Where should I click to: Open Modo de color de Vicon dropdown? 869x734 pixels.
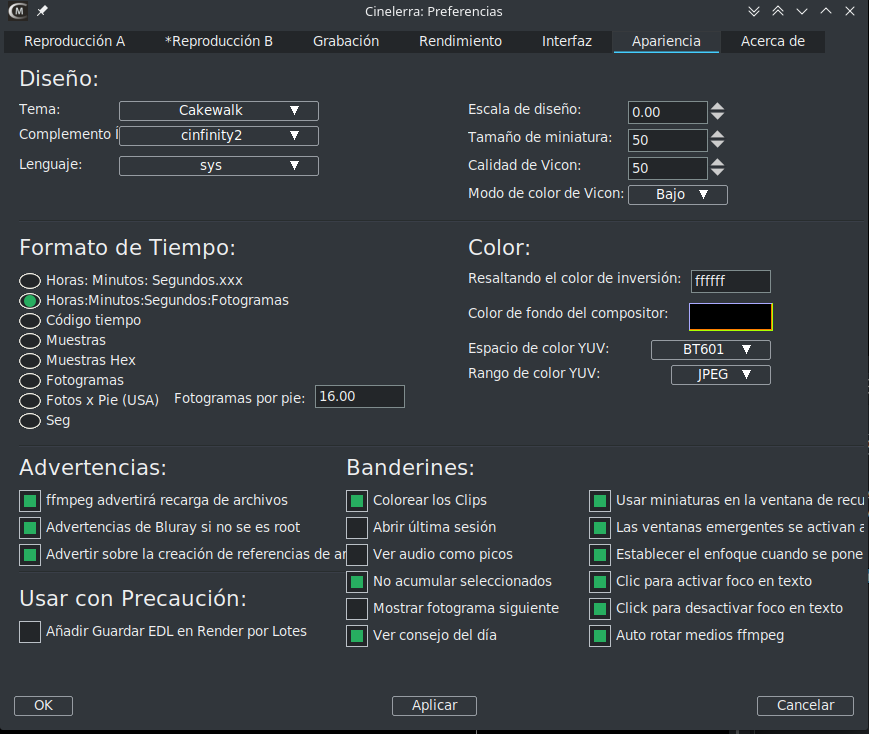[x=677, y=195]
